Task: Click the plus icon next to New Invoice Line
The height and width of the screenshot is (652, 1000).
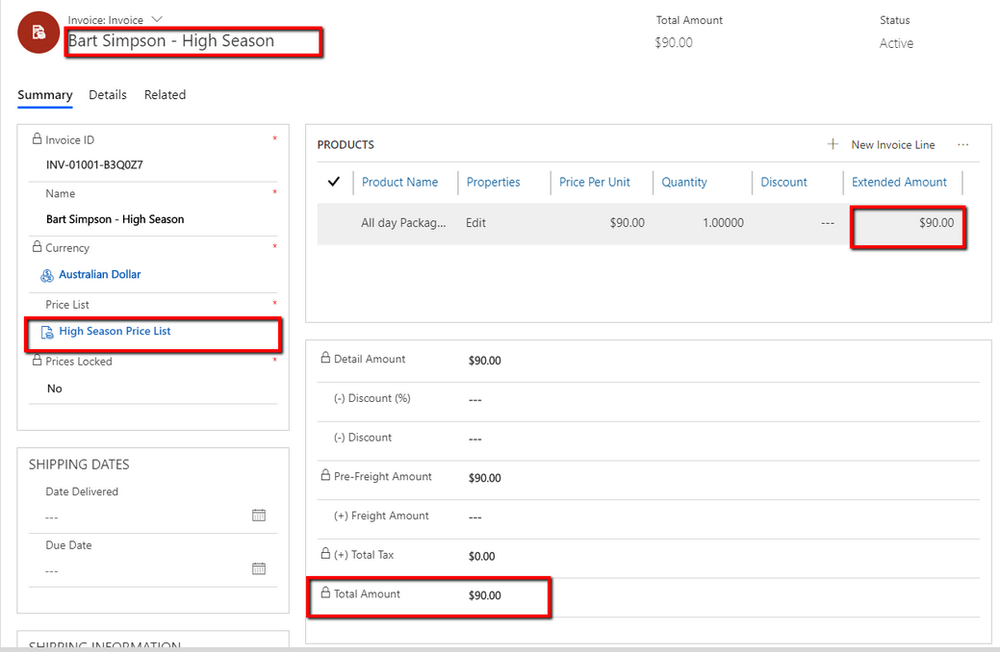Action: [832, 144]
